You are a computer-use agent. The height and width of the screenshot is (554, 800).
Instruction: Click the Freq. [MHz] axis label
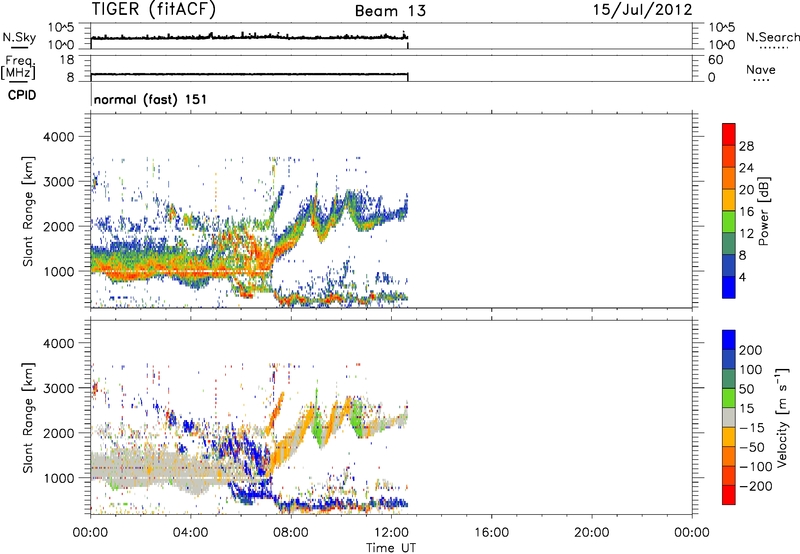point(18,68)
